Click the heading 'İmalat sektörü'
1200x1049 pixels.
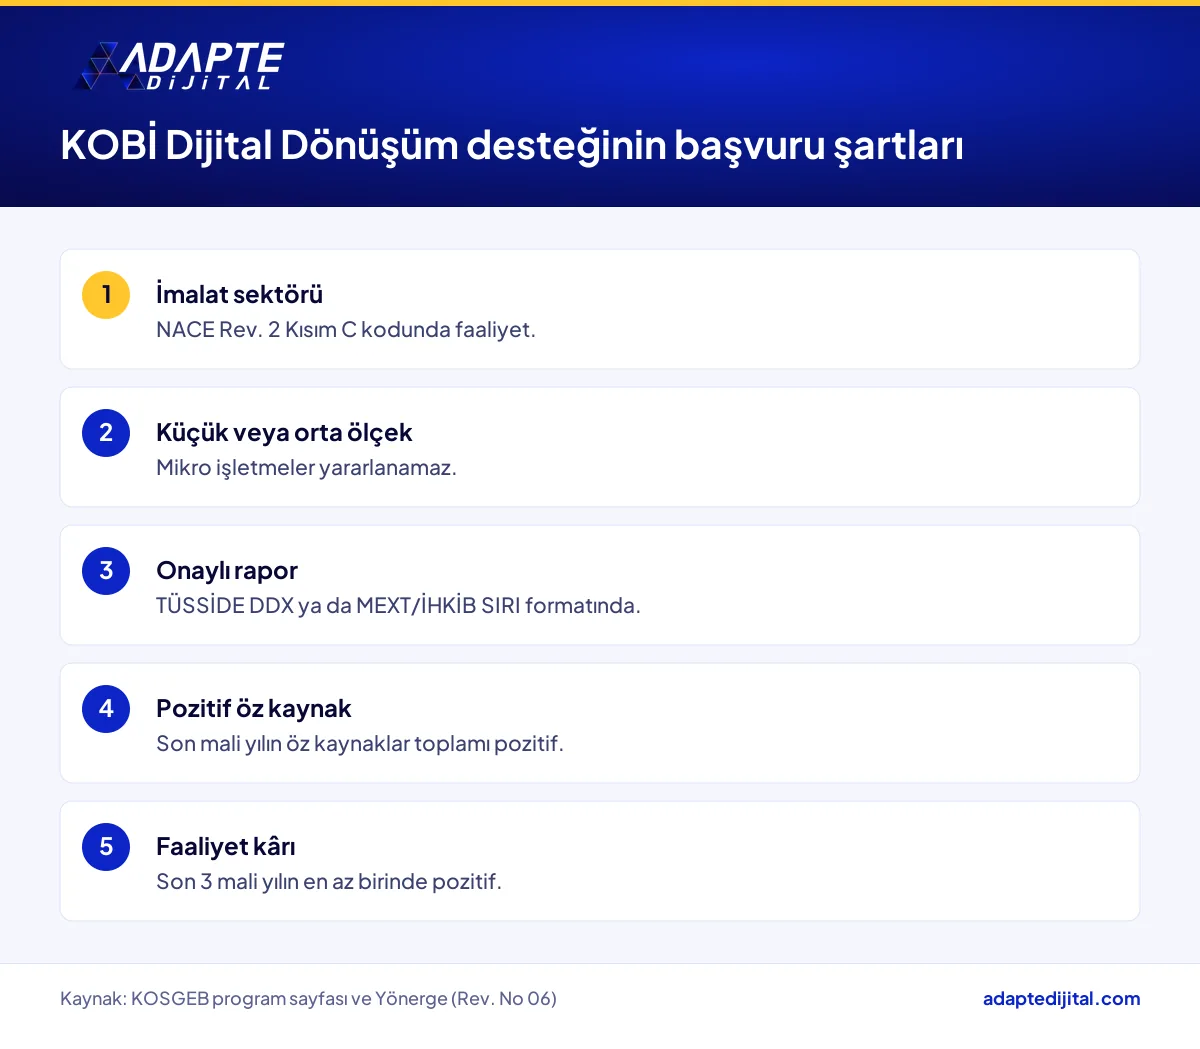point(240,294)
